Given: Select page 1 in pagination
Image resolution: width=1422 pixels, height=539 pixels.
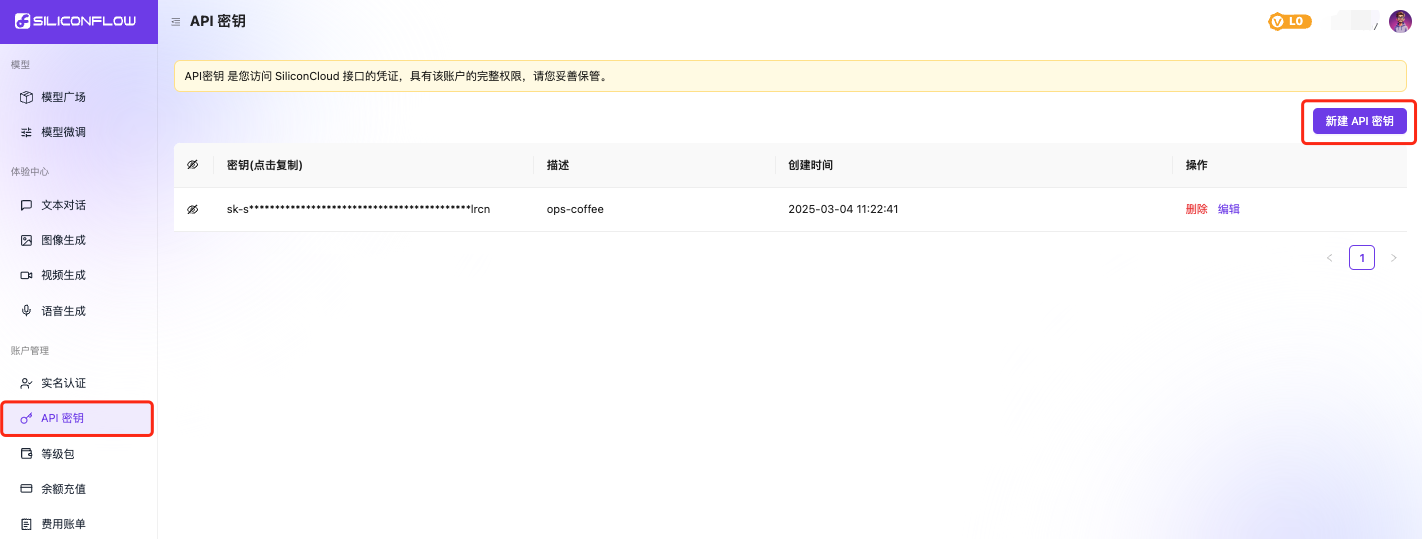Looking at the screenshot, I should pyautogui.click(x=1361, y=258).
